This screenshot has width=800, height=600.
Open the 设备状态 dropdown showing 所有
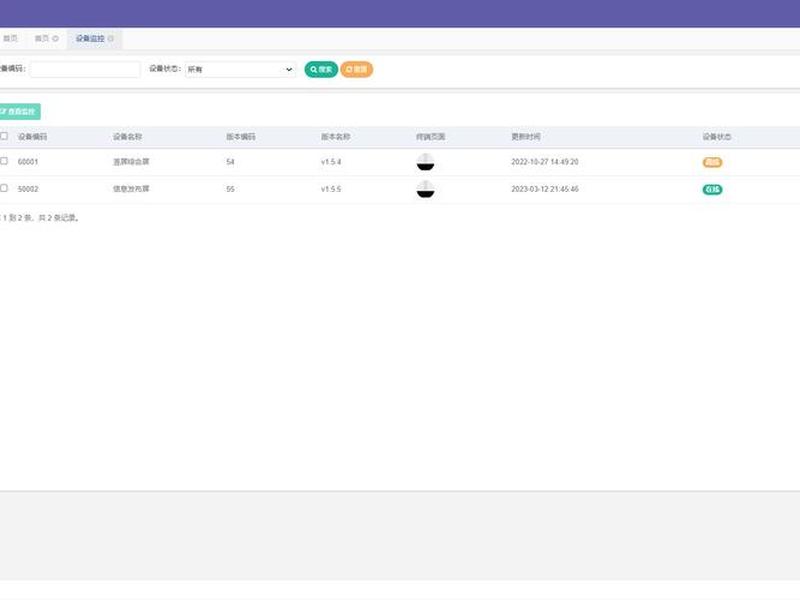coord(240,69)
